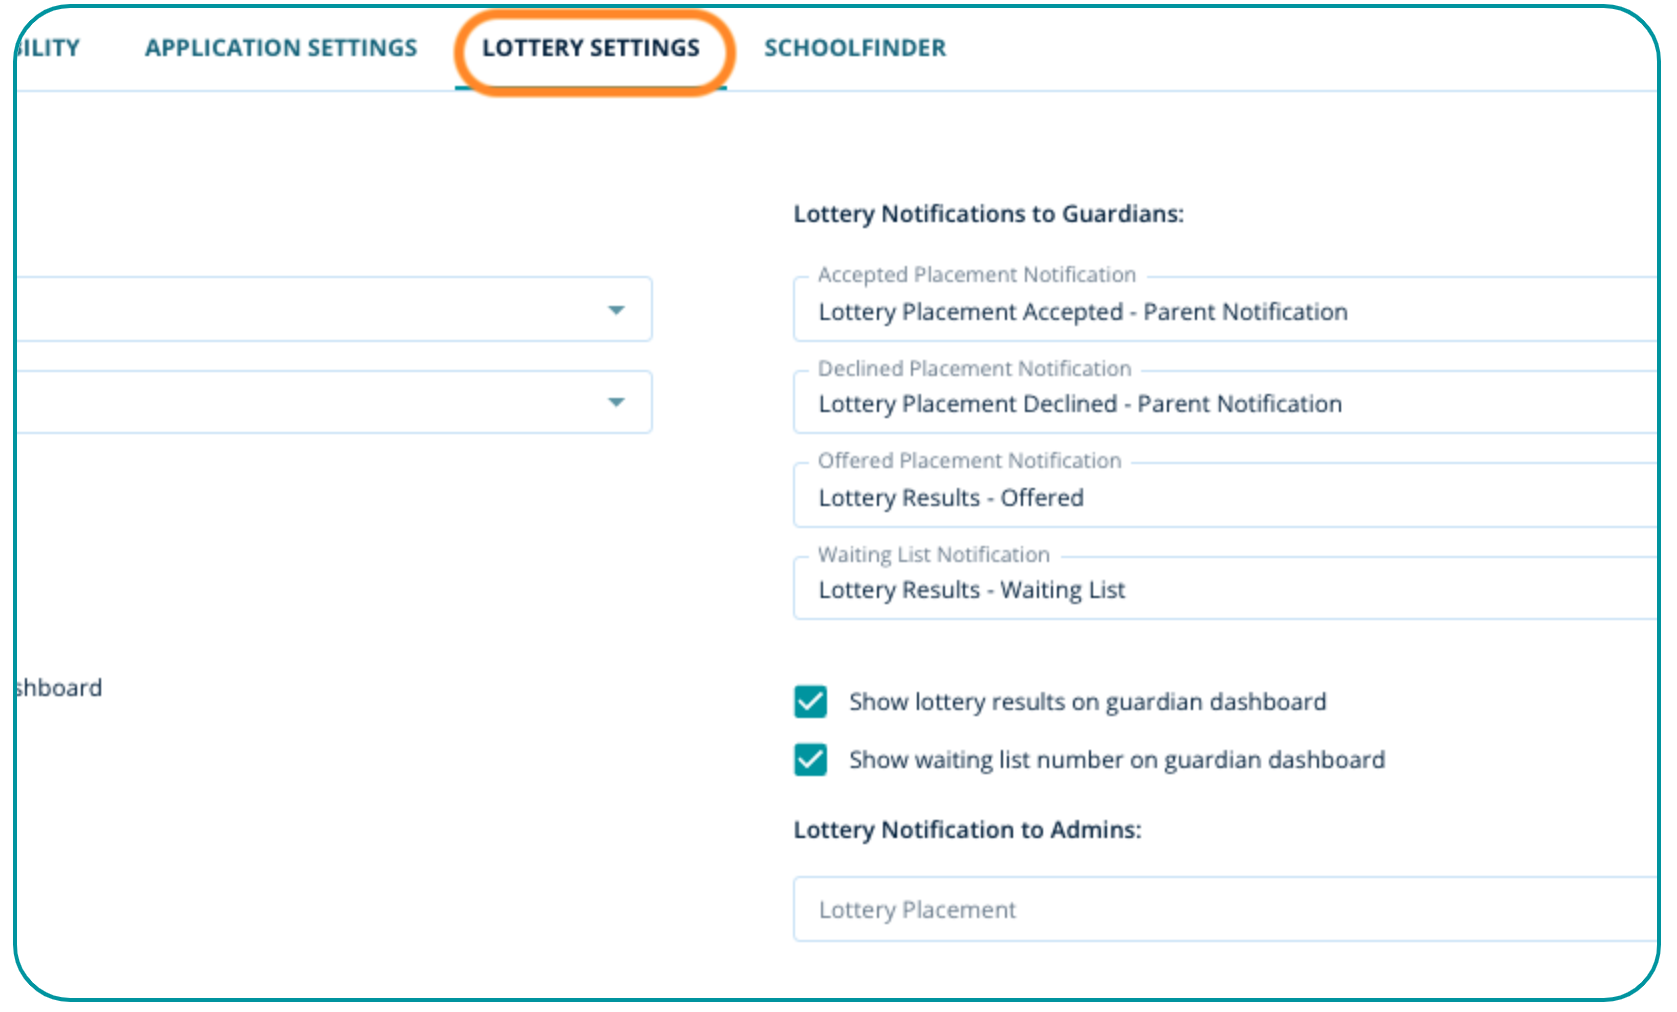The height and width of the screenshot is (1012, 1677).
Task: Untick the show lottery results checkbox
Action: [810, 702]
